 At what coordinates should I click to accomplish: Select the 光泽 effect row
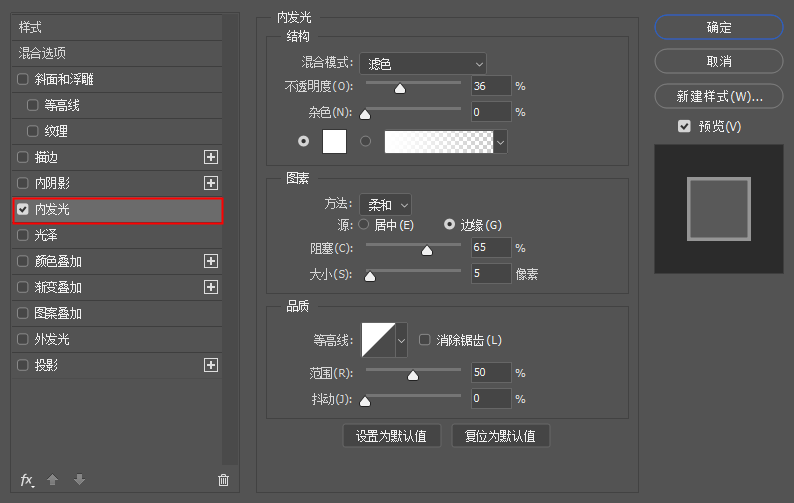[117, 235]
